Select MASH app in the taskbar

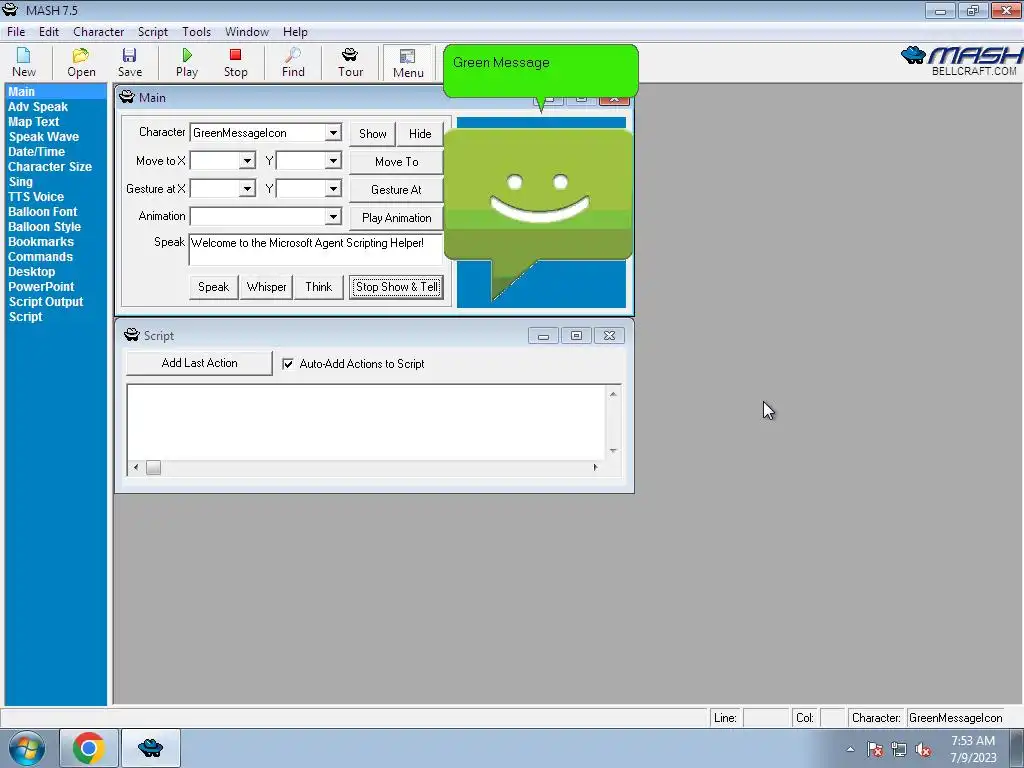pyautogui.click(x=150, y=748)
